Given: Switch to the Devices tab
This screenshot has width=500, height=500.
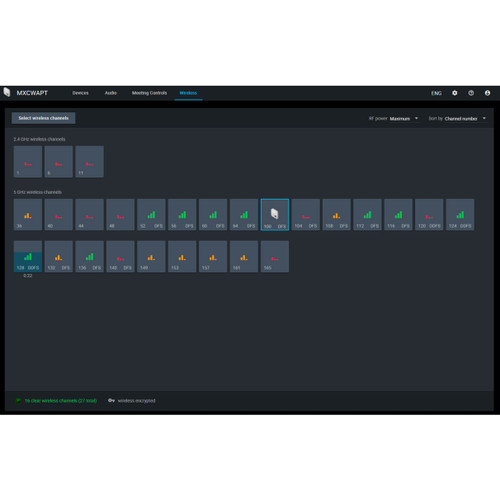Looking at the screenshot, I should click(x=80, y=93).
